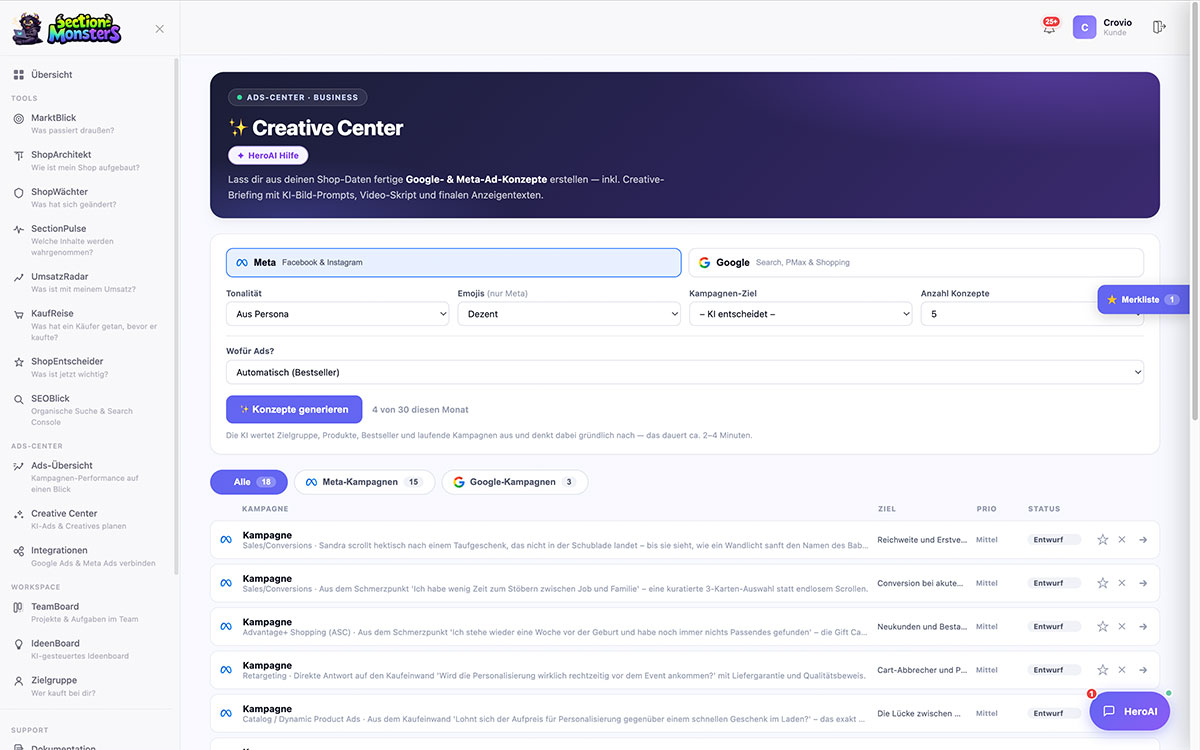Viewport: 1200px width, 750px height.
Task: Remove the 3-Karten-Auswahl campaign via X
Action: [1122, 583]
